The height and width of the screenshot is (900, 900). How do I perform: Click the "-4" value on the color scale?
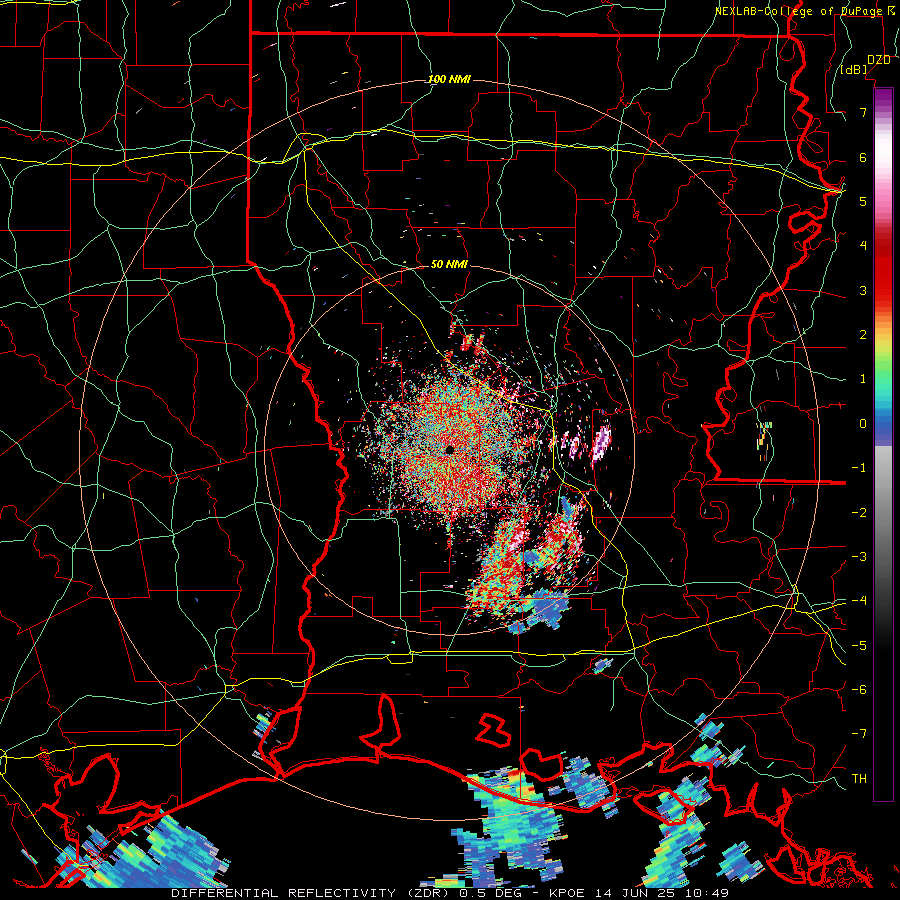pos(859,600)
